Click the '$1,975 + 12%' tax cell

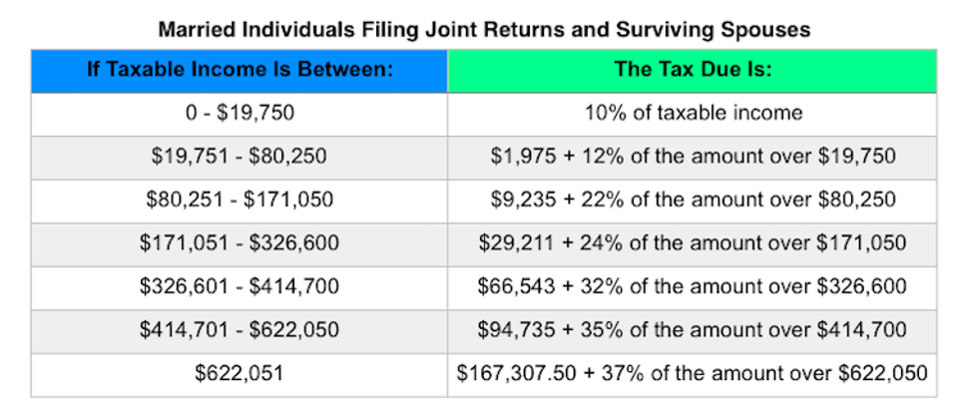point(692,157)
